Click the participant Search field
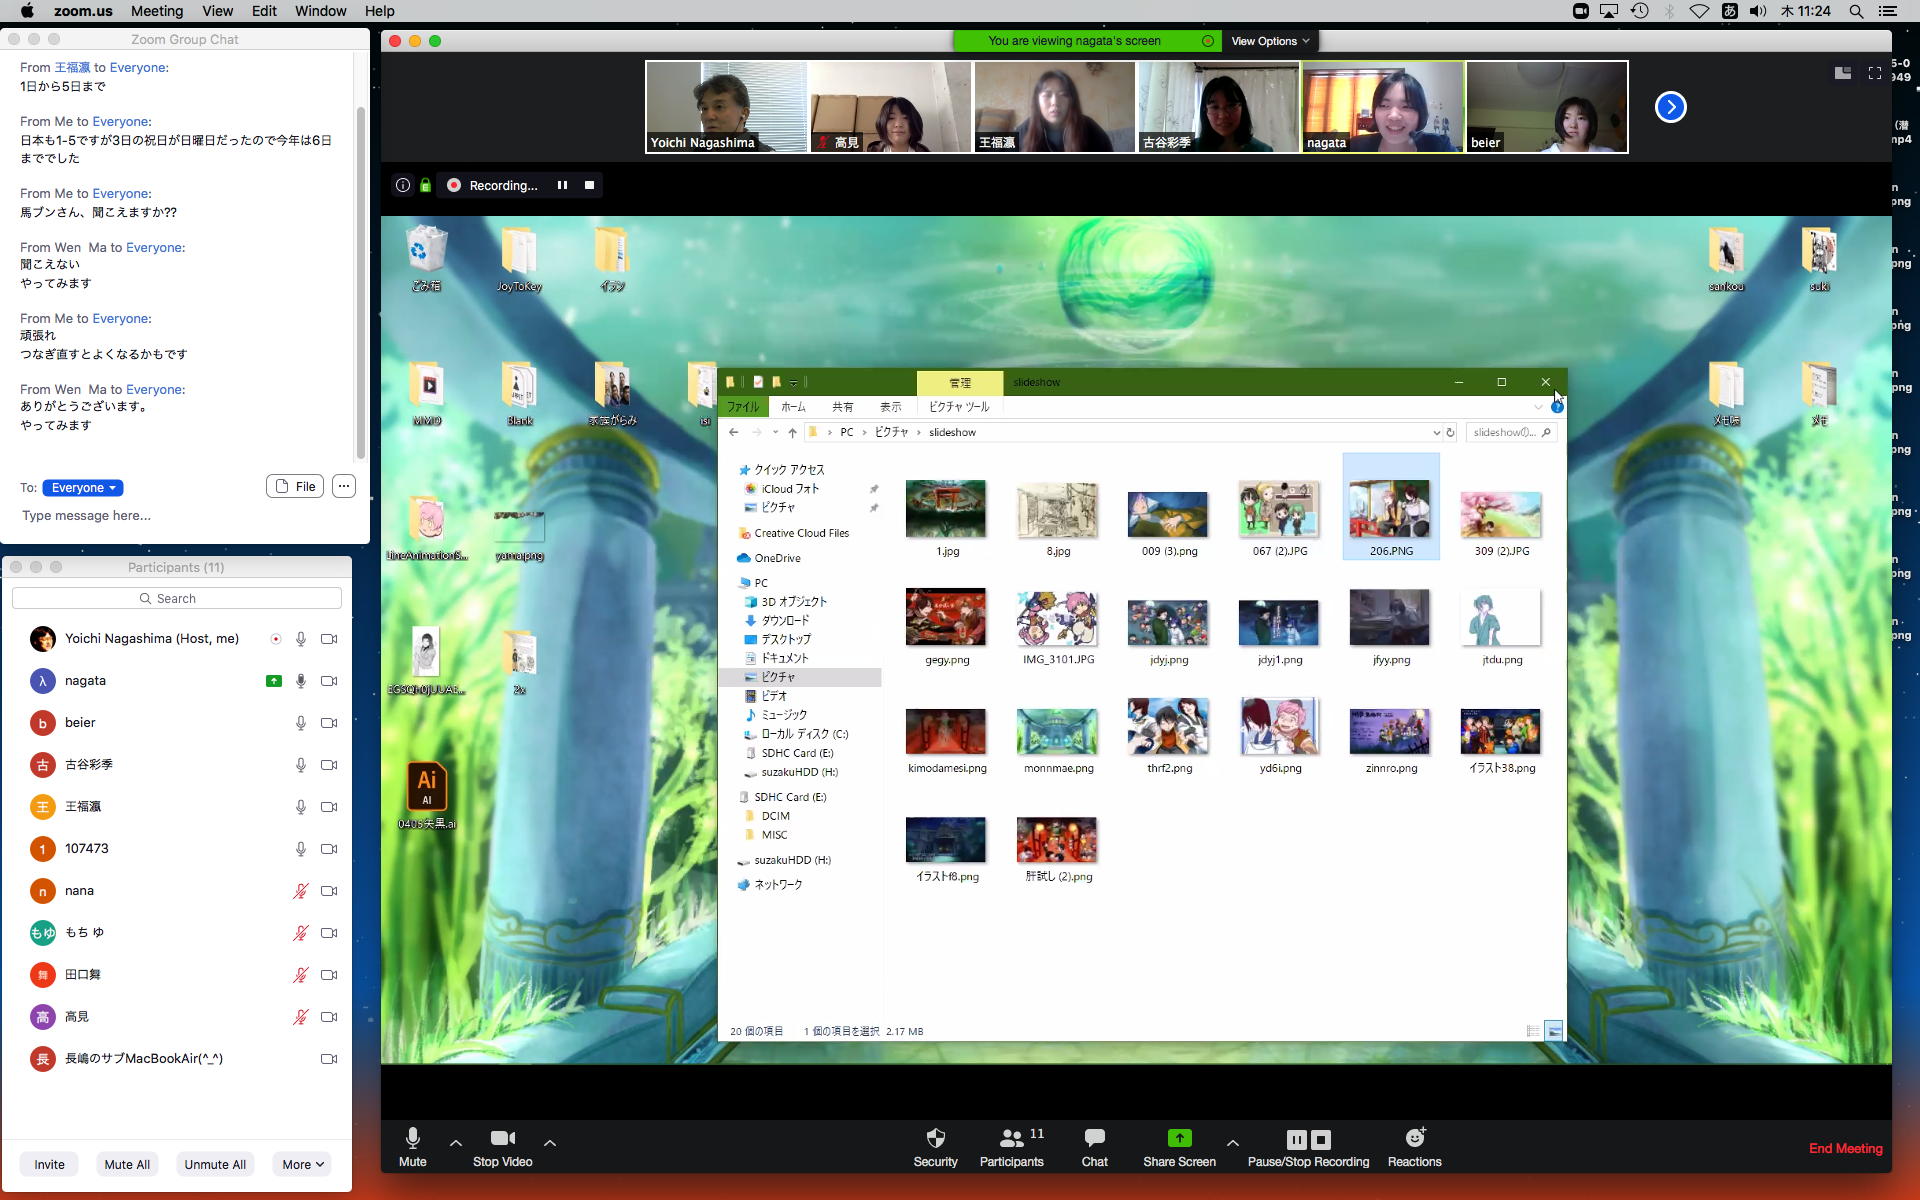The width and height of the screenshot is (1920, 1200). tap(177, 598)
